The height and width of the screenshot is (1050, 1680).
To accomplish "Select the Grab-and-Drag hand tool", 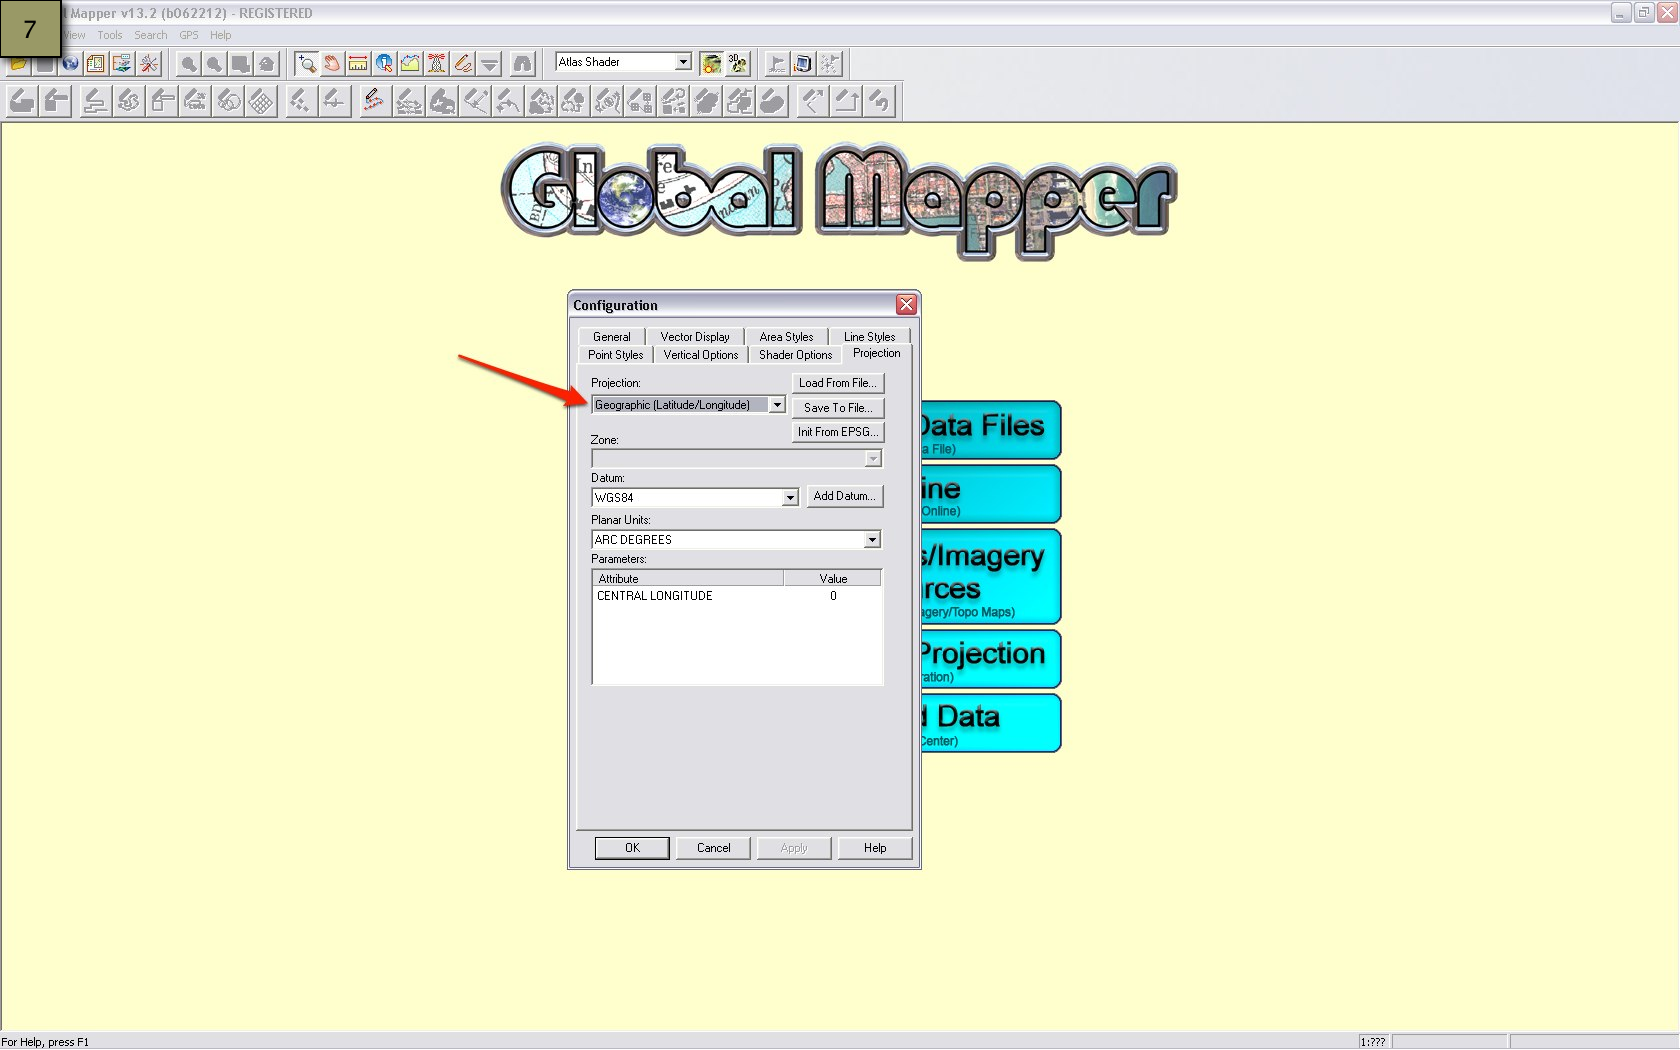I will [332, 63].
